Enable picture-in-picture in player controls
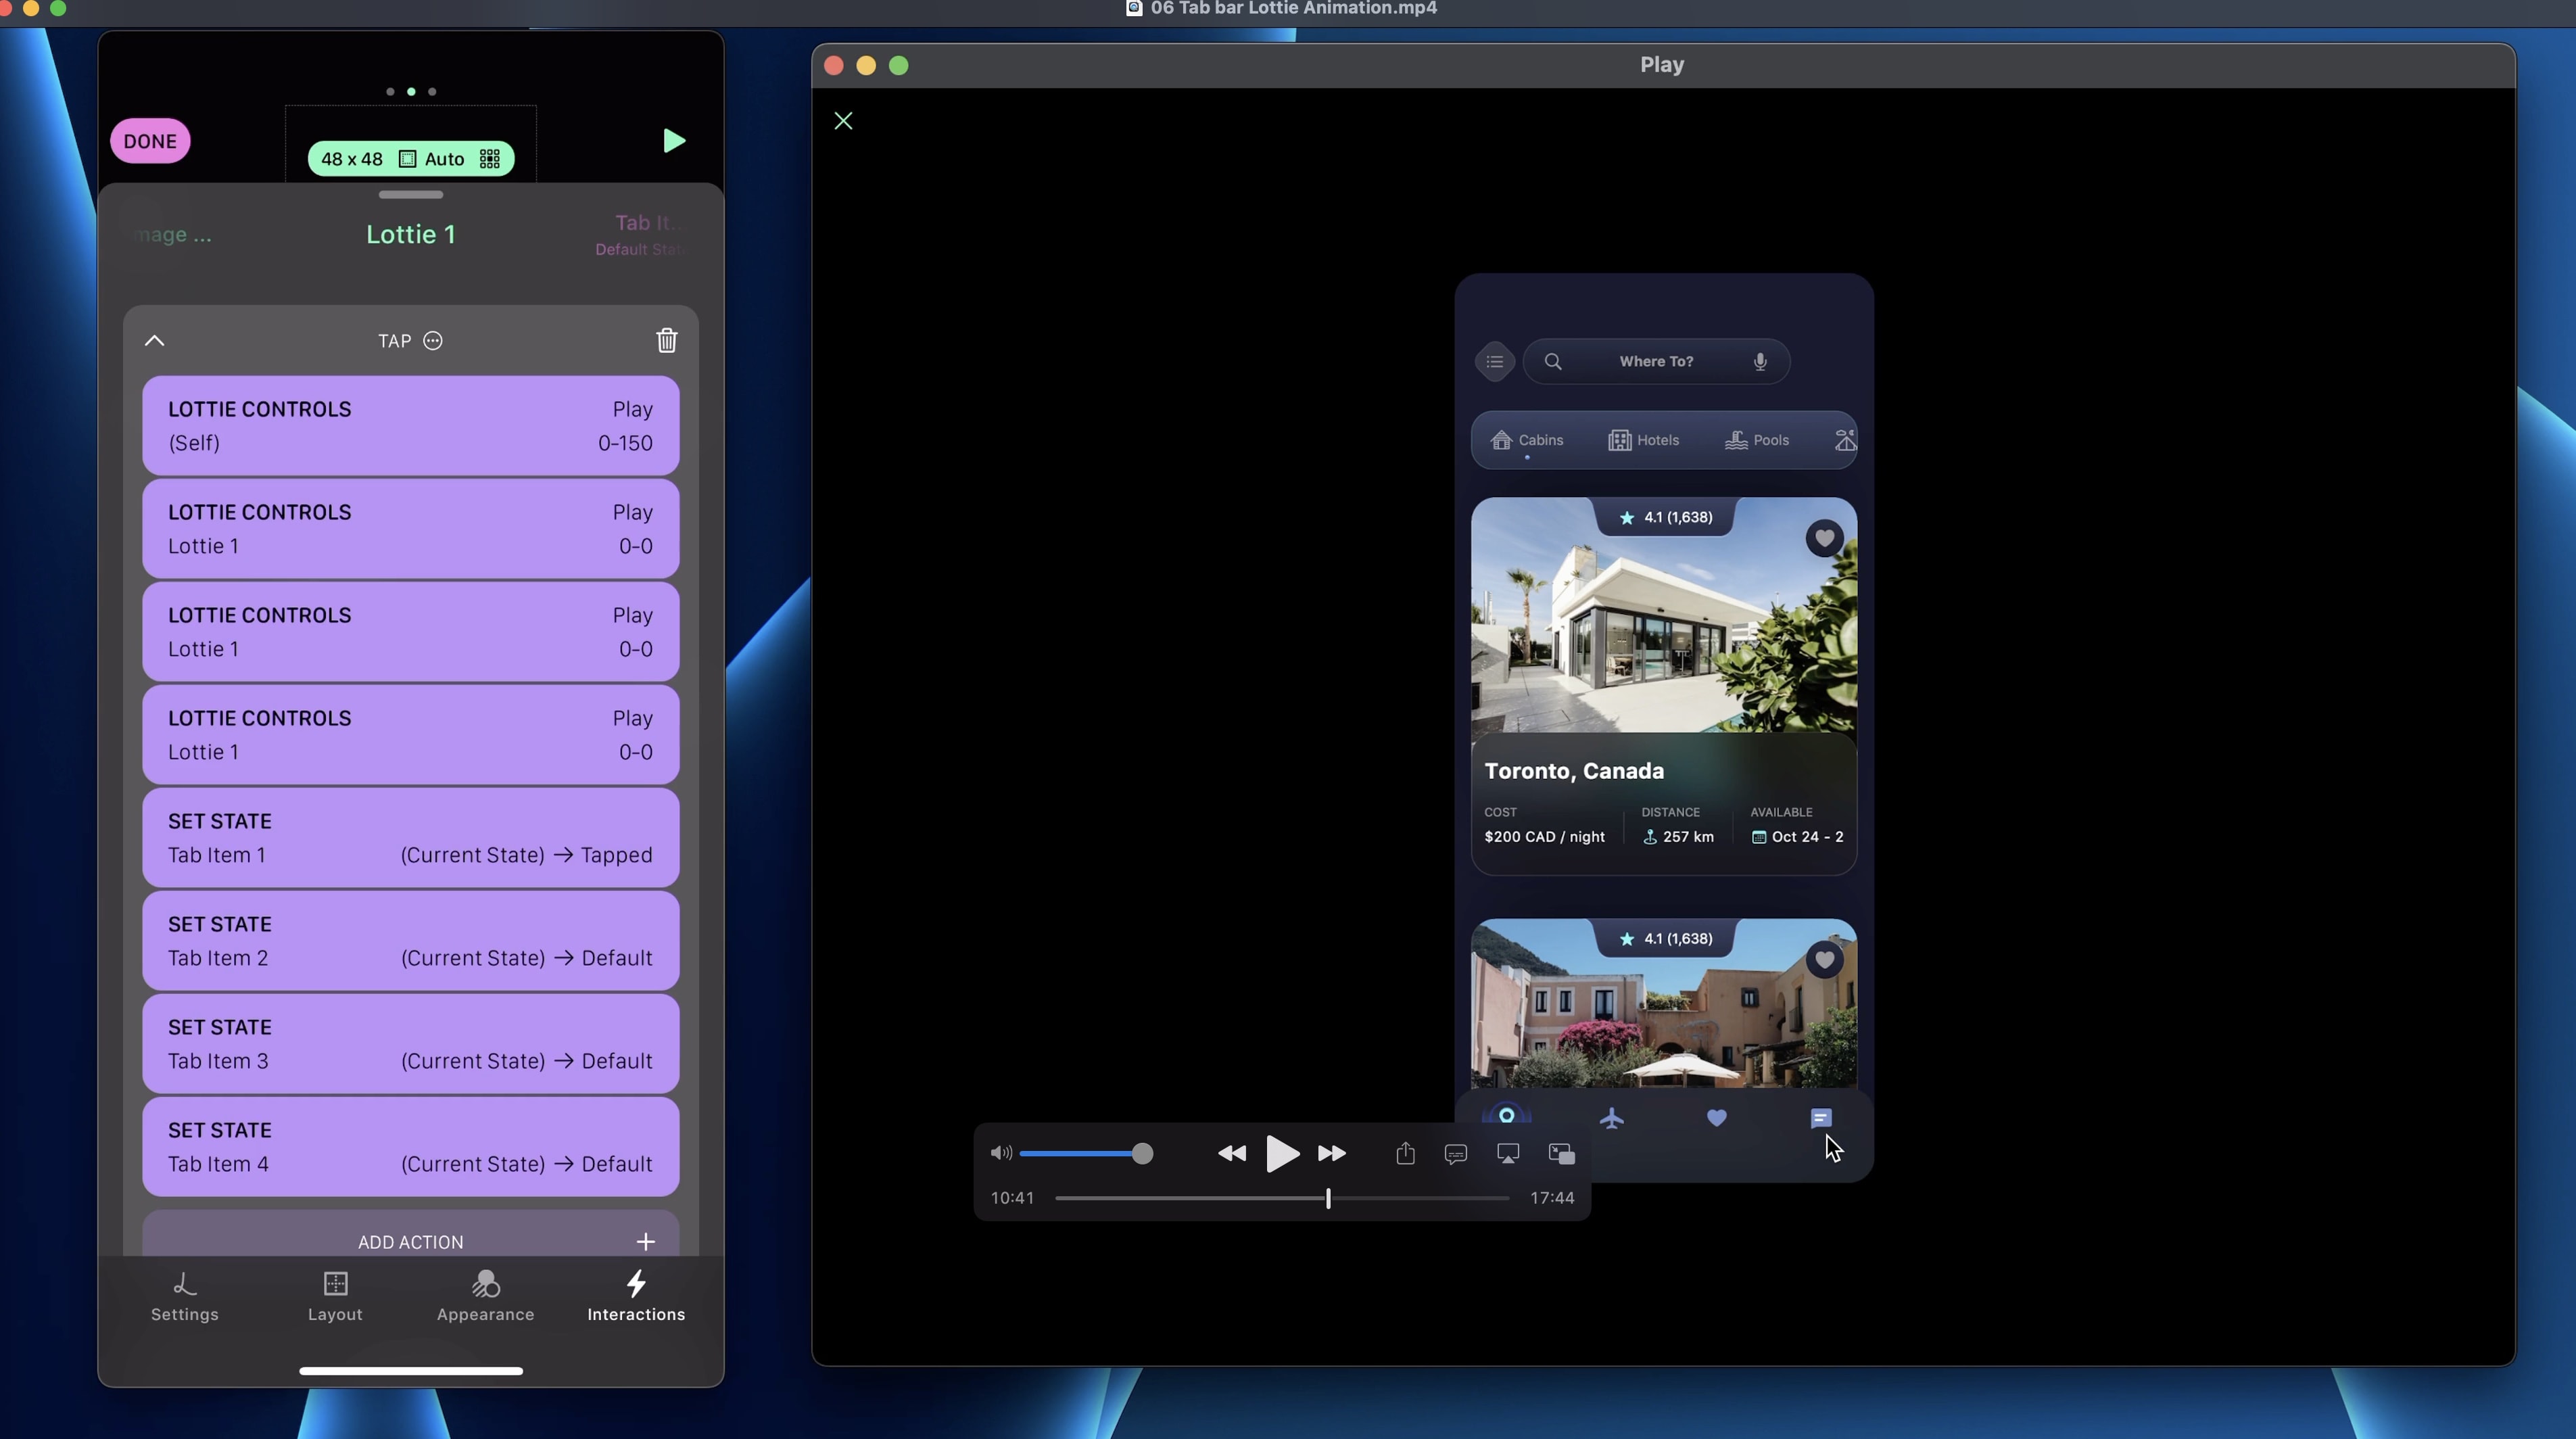 tap(1561, 1154)
